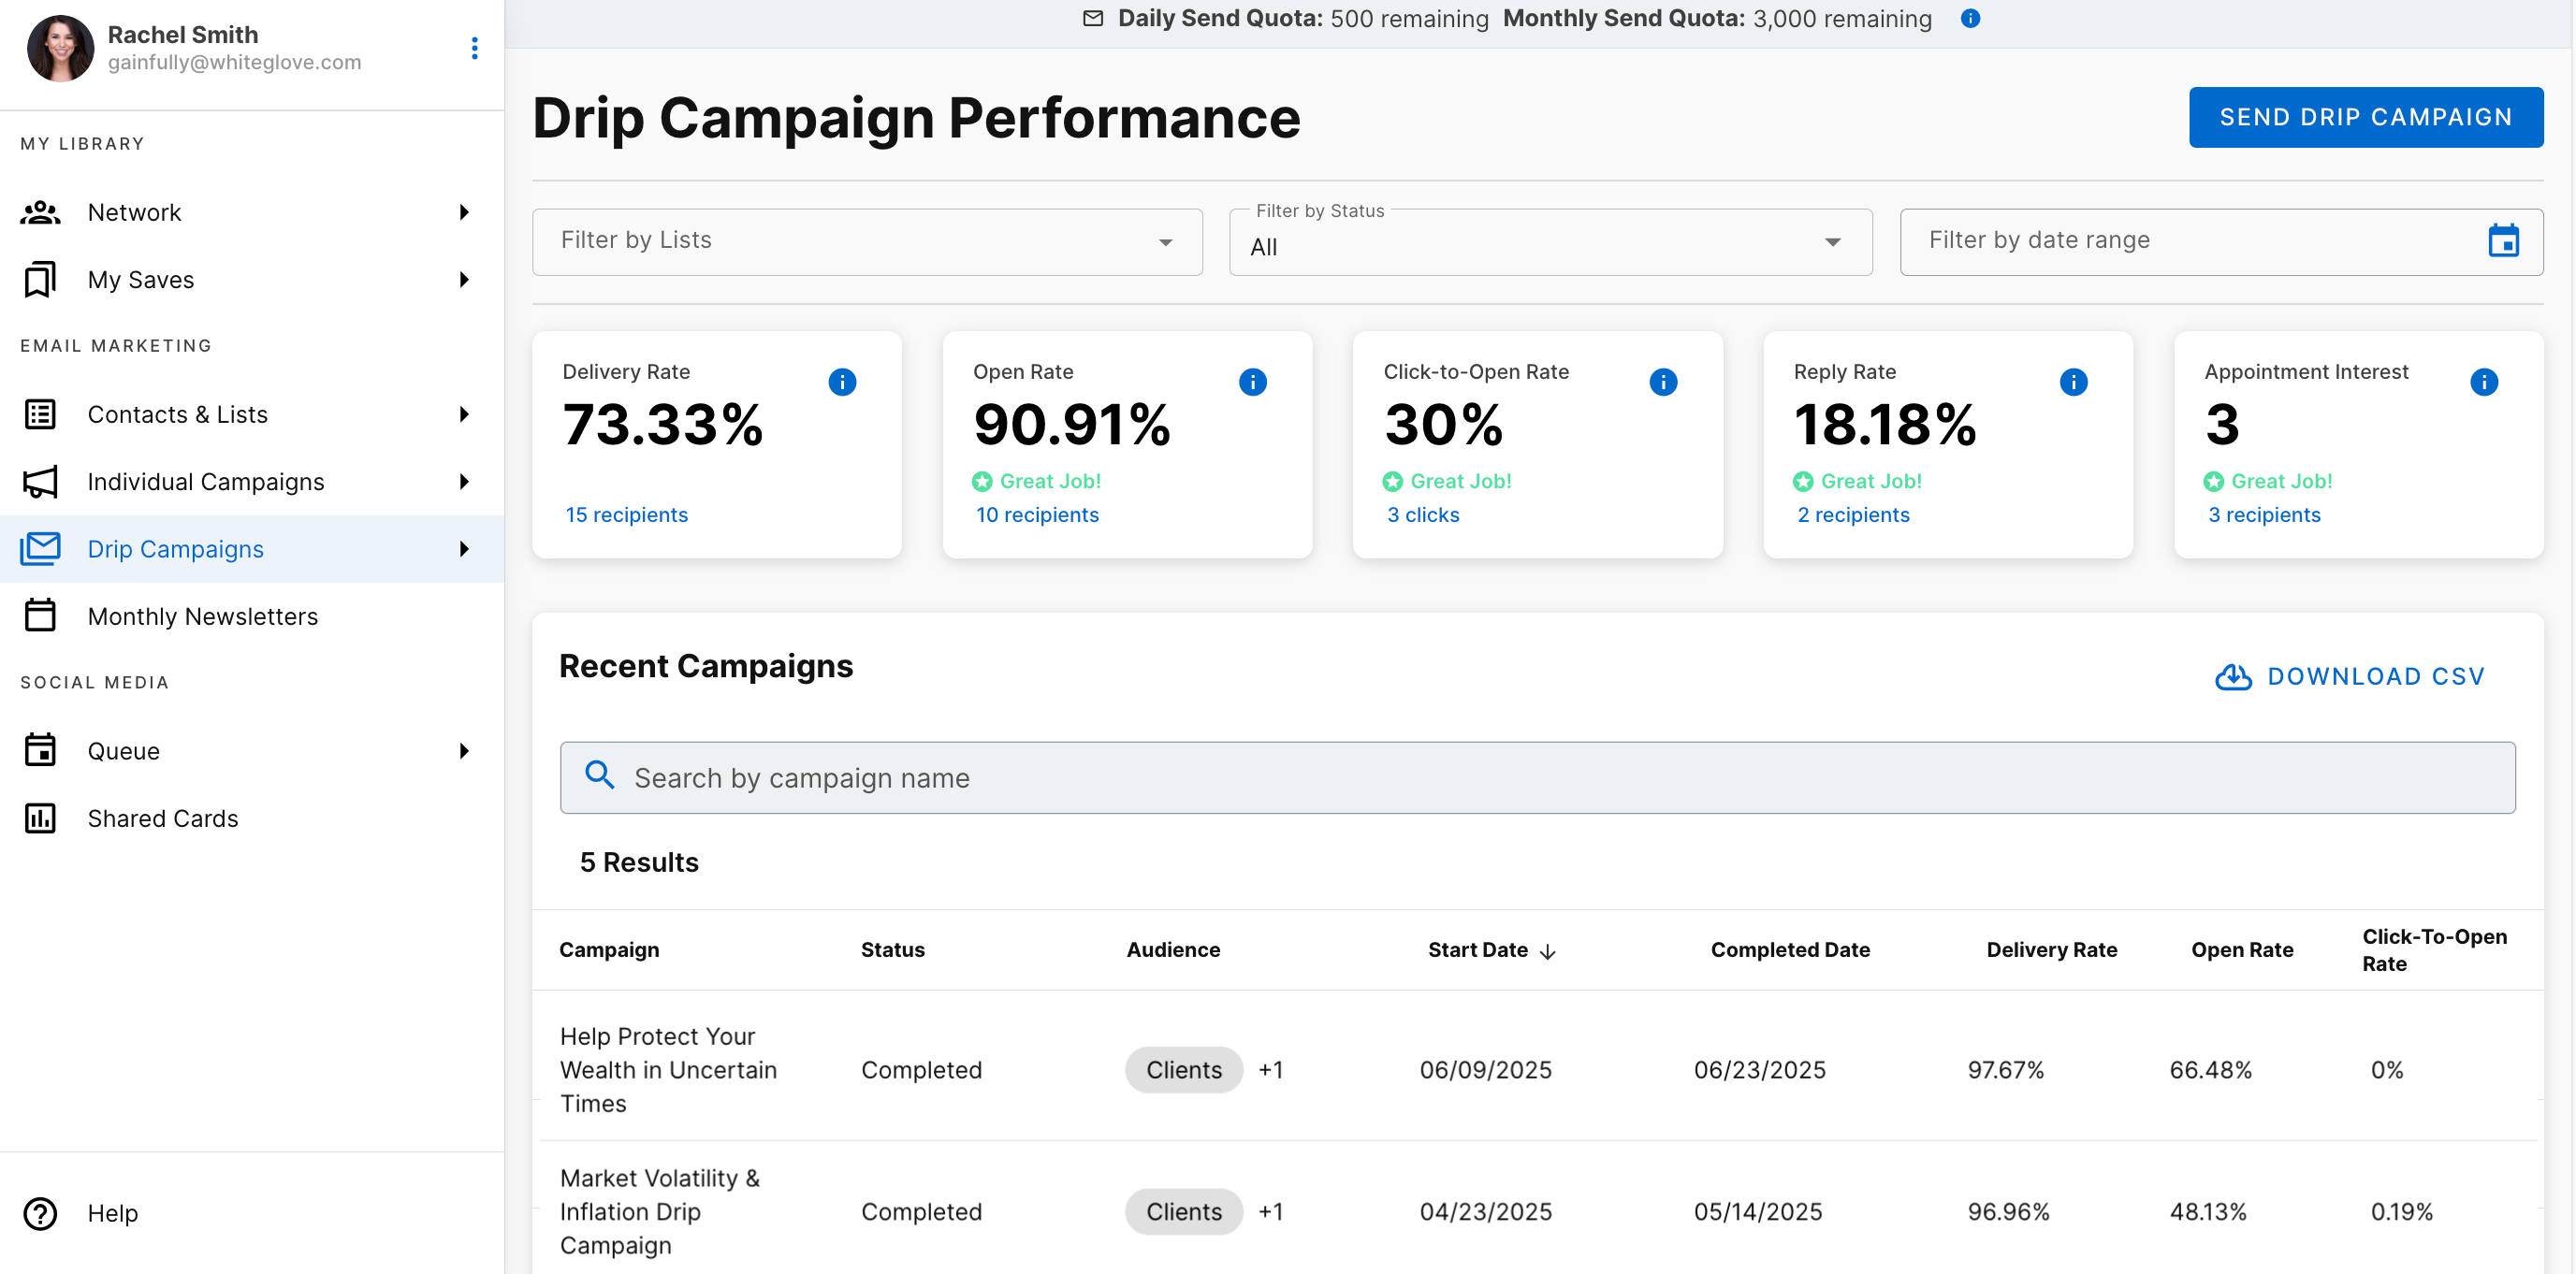Screen dimensions: 2576x1274
Task: Sort by Start Date arrow
Action: coord(1547,951)
